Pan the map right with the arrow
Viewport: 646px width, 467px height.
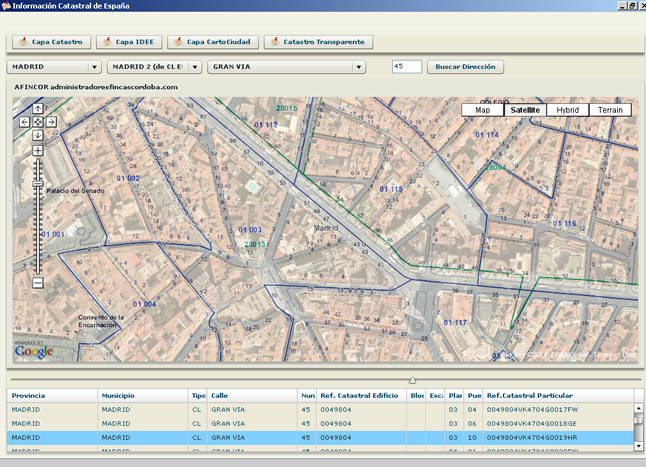point(51,122)
